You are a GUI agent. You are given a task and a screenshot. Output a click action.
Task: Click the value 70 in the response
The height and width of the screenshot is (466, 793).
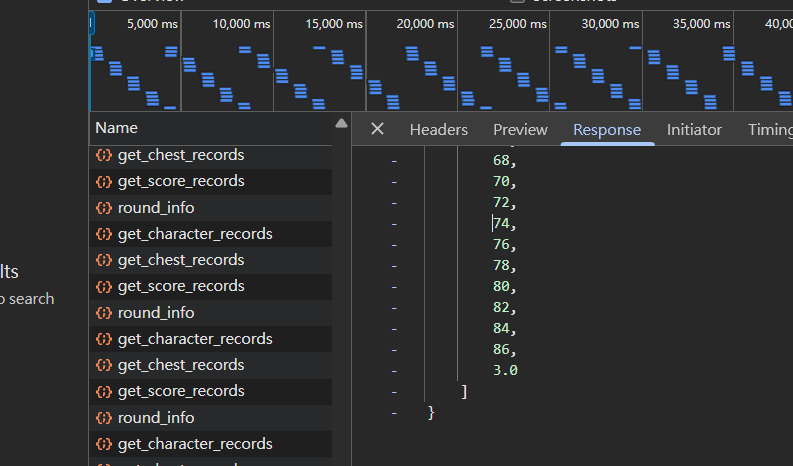(501, 181)
